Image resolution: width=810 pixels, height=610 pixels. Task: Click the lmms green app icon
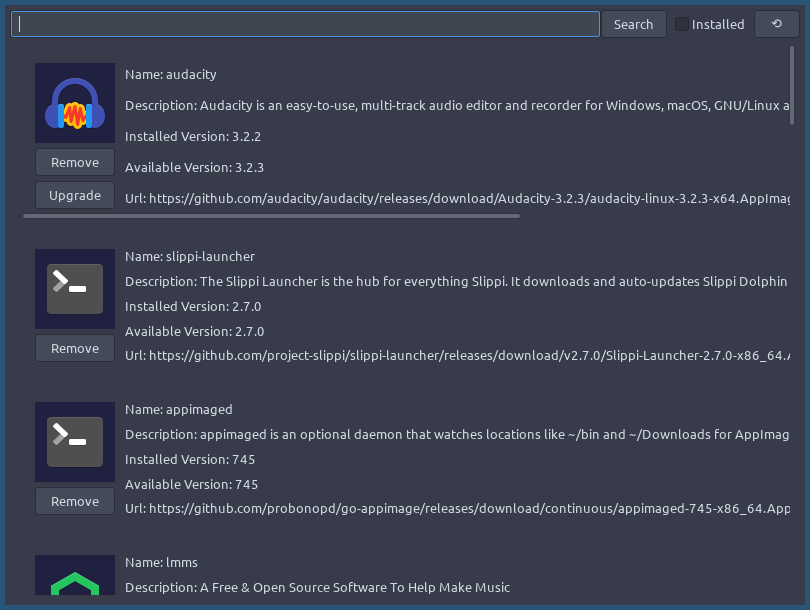pyautogui.click(x=75, y=575)
